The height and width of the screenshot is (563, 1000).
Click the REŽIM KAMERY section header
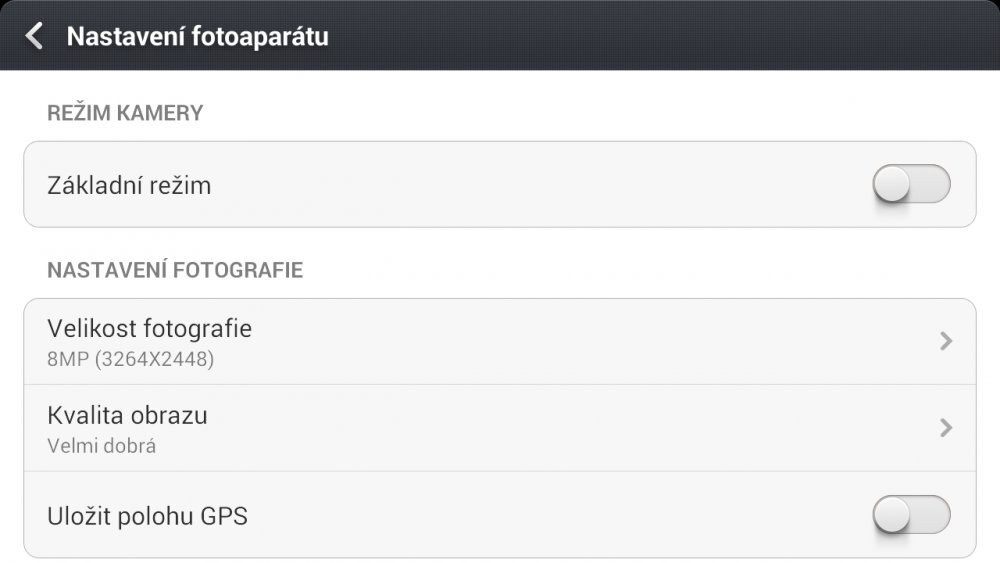coord(125,113)
